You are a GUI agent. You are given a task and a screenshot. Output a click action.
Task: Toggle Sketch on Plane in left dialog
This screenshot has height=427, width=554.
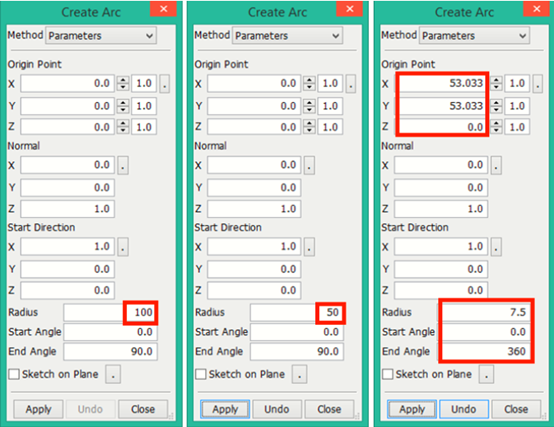(x=14, y=374)
